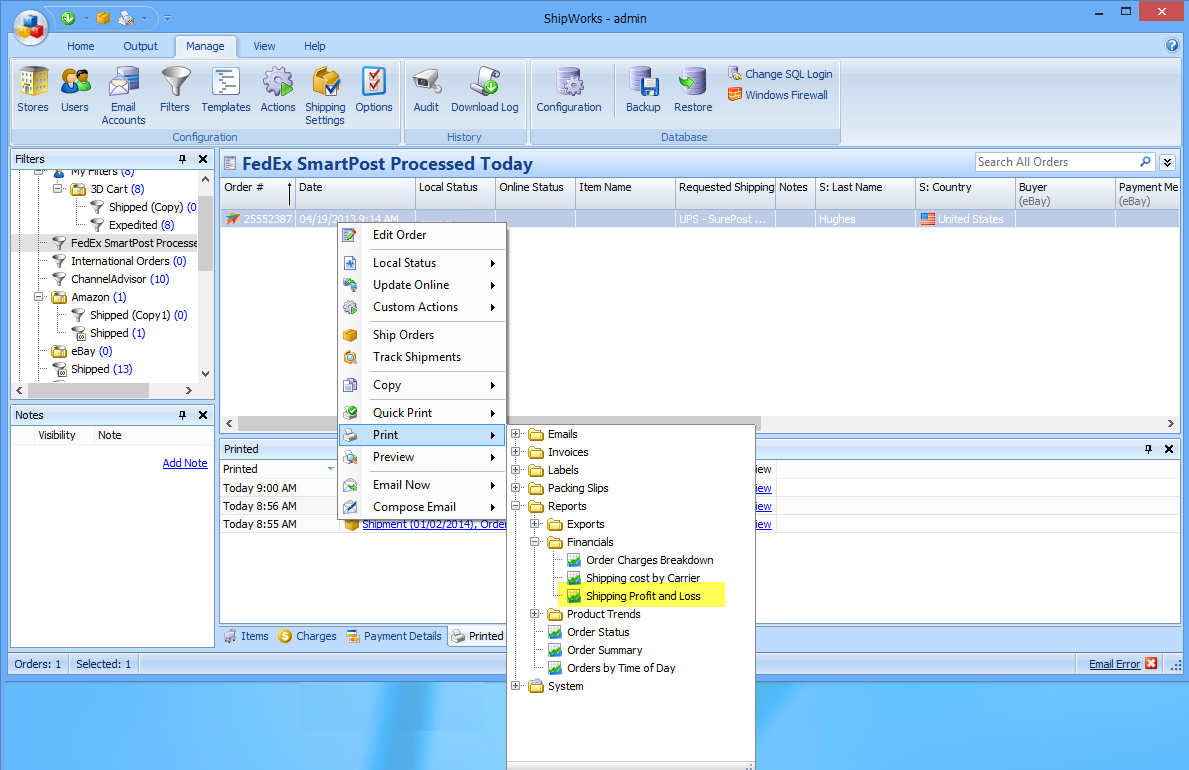Open the Stores manager

(33, 90)
